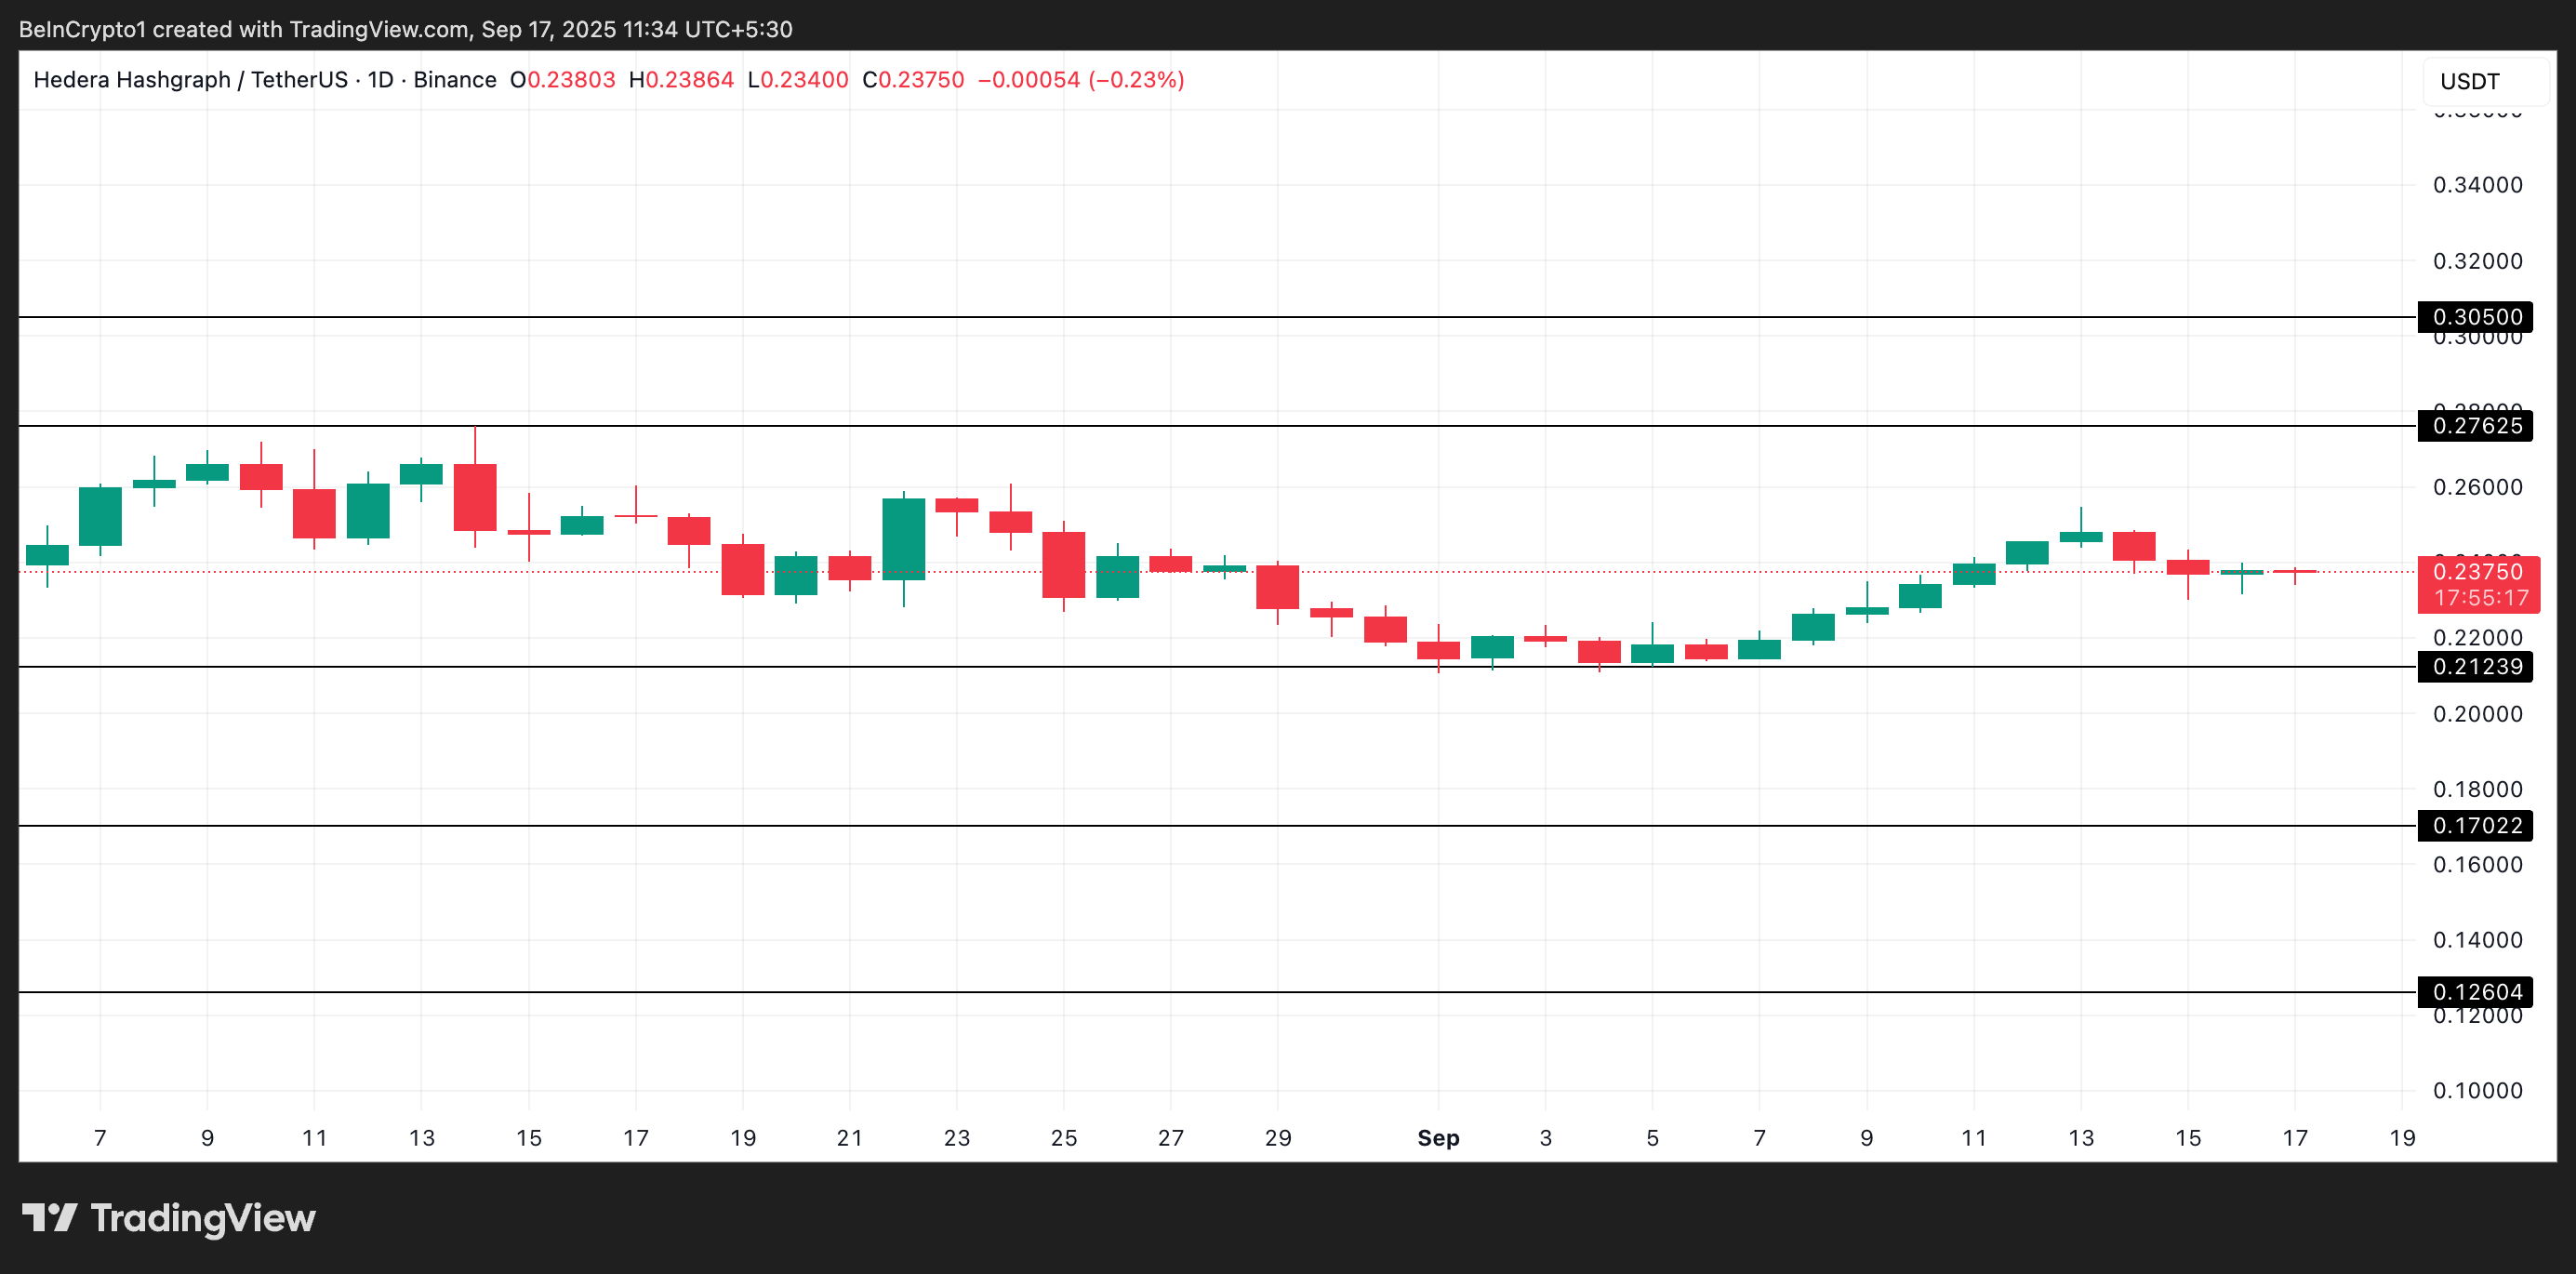Click the 0.21239 support price label
Viewport: 2576px width, 1274px height.
pyautogui.click(x=2477, y=666)
